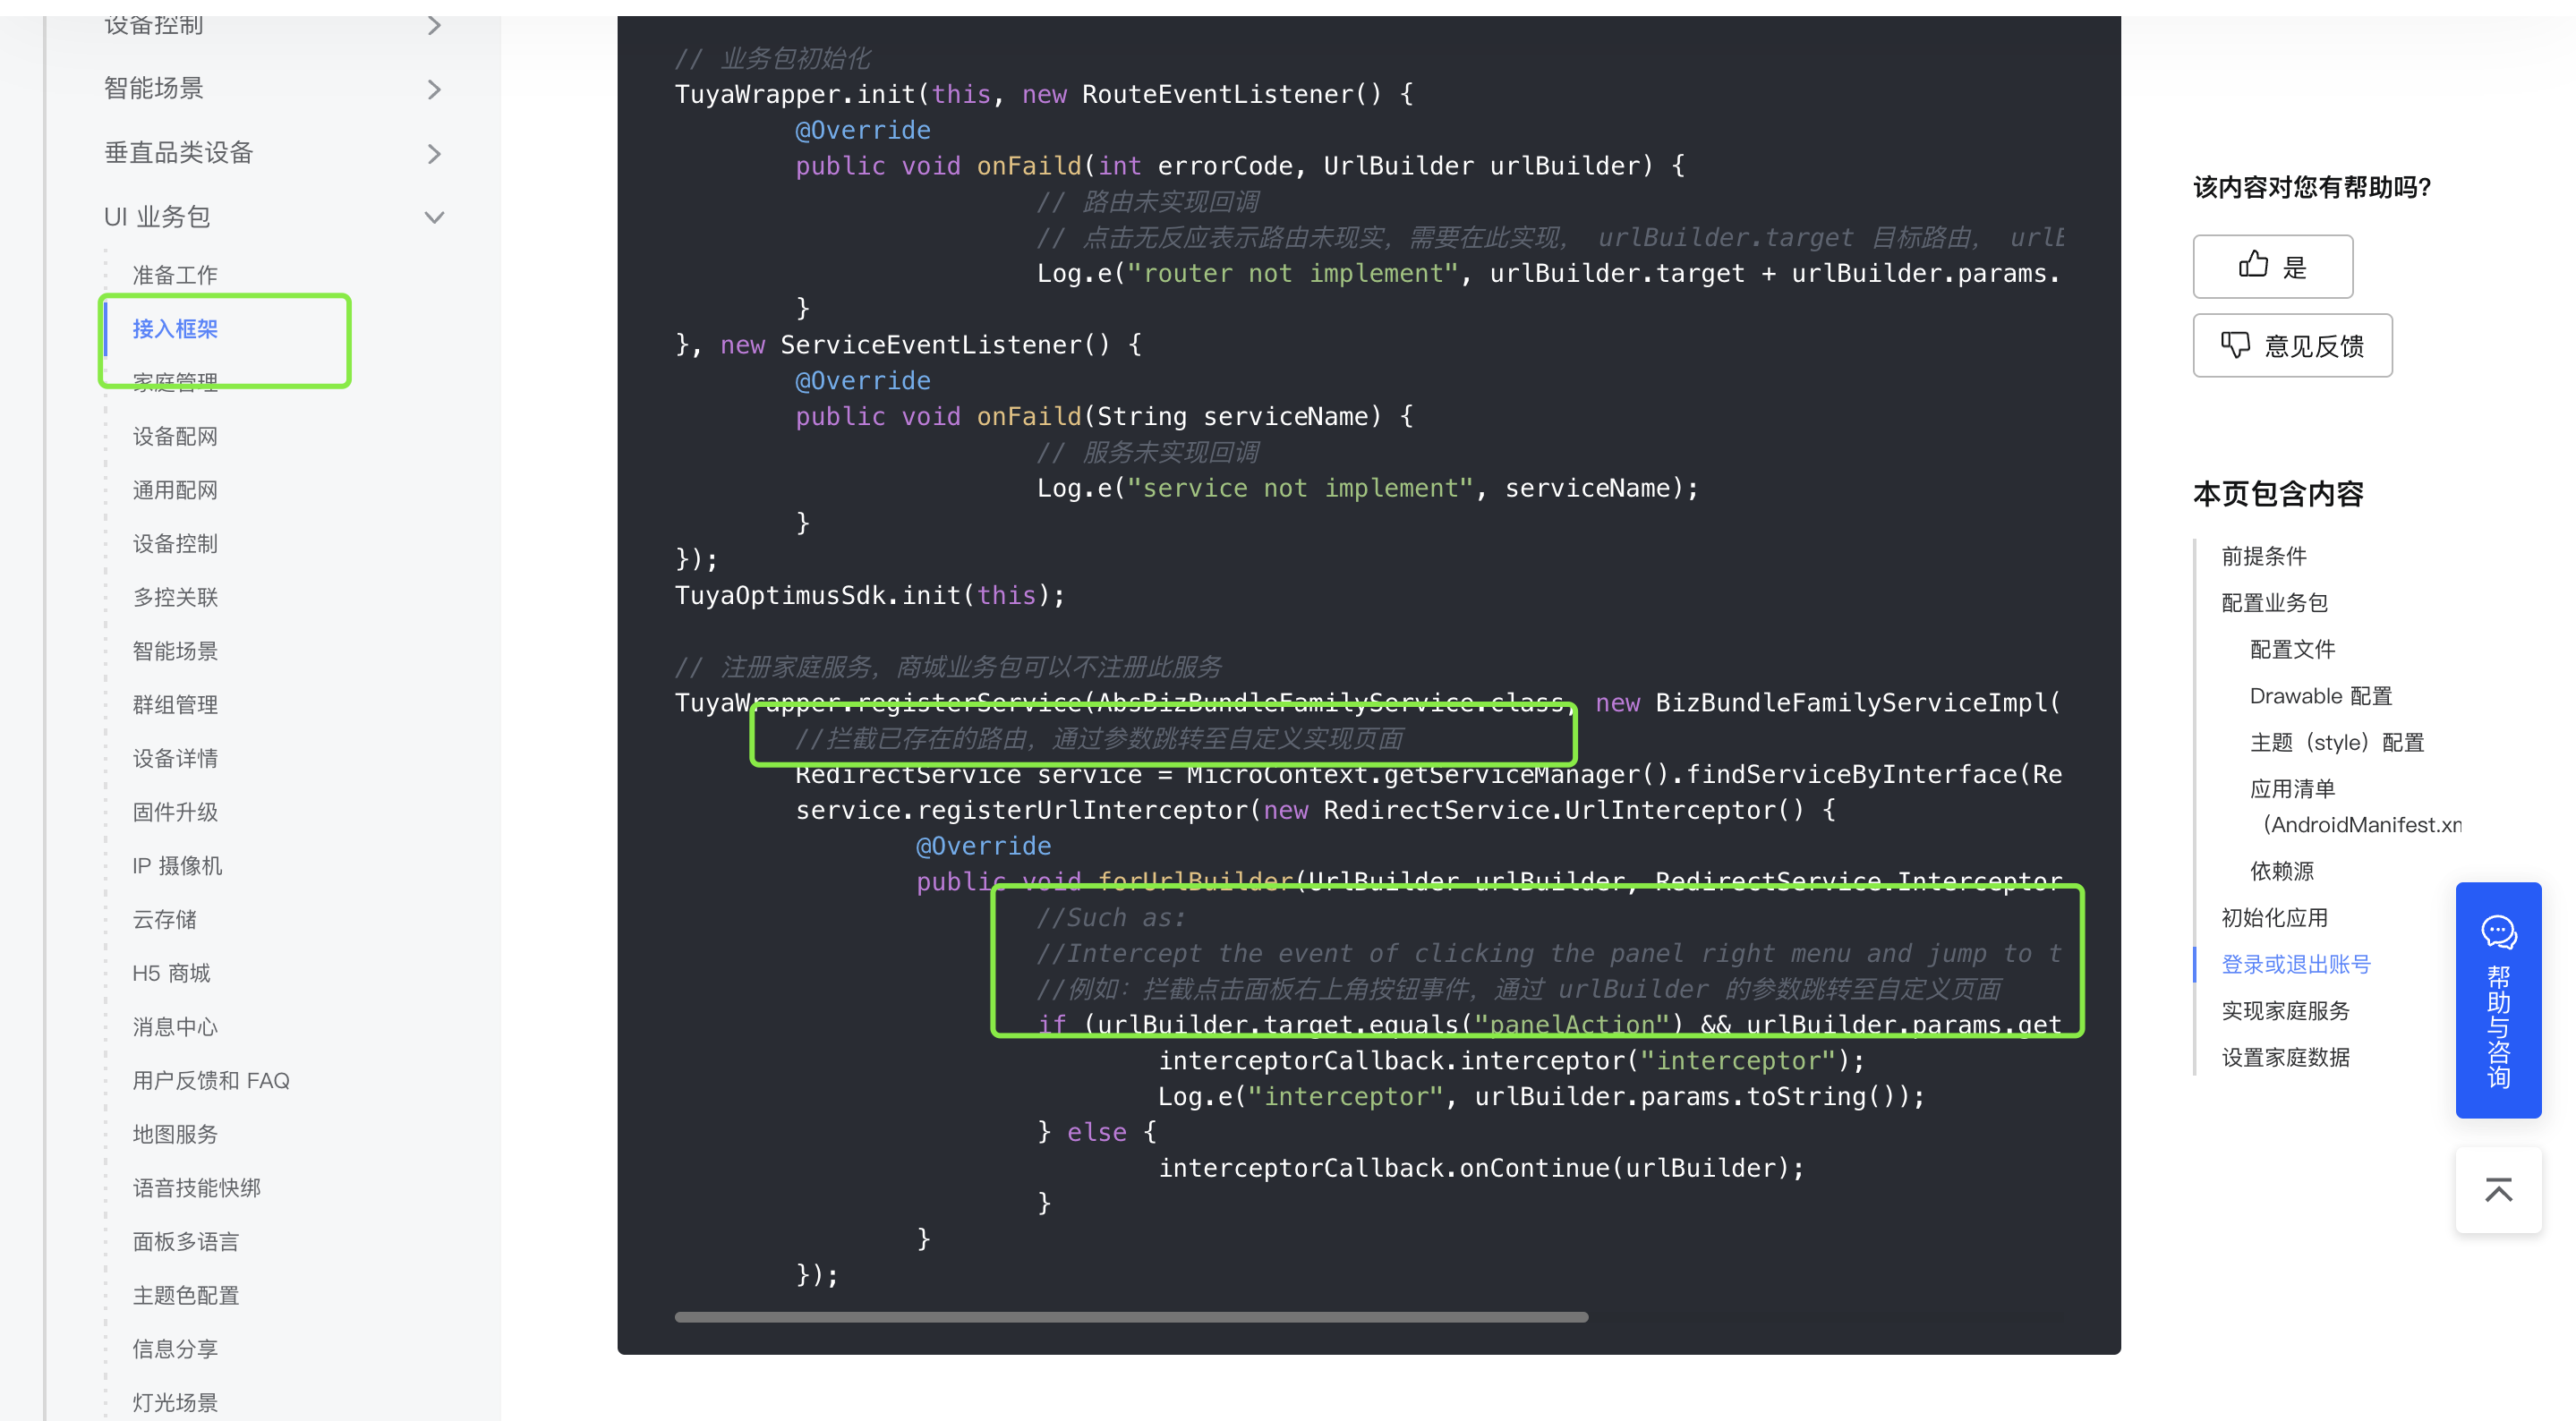Click interceptorCallback.onContinue(urlBuilder); code line
The image size is (2576, 1421).
1481,1167
